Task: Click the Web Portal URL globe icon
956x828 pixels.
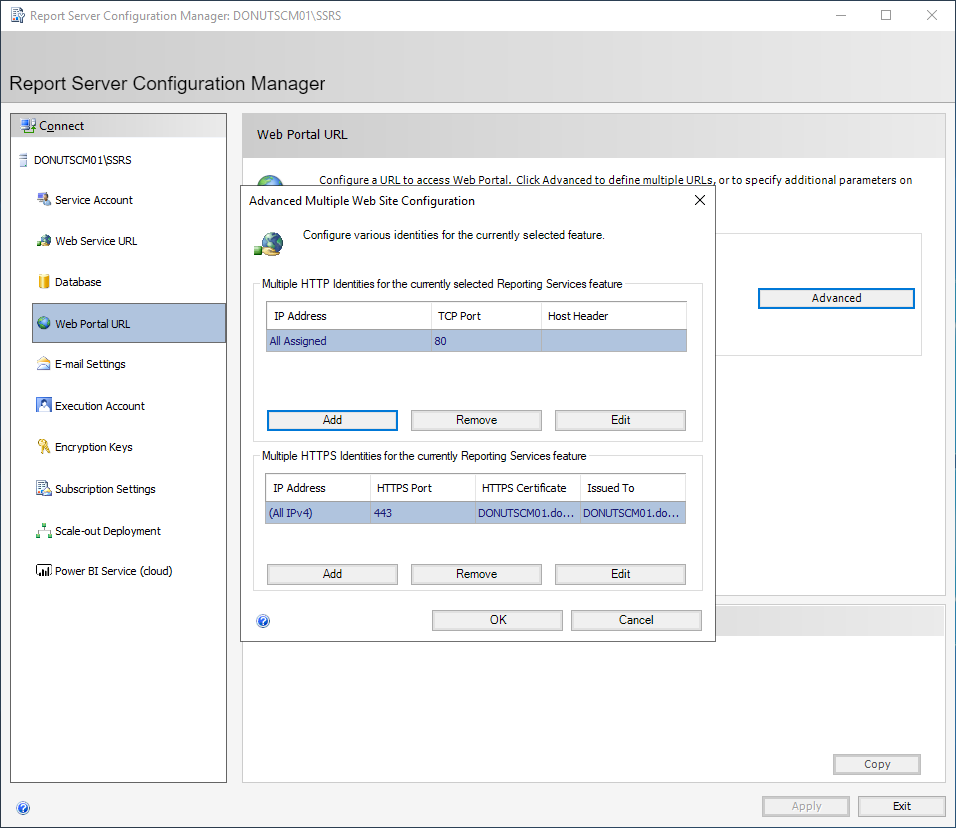Action: coord(43,323)
